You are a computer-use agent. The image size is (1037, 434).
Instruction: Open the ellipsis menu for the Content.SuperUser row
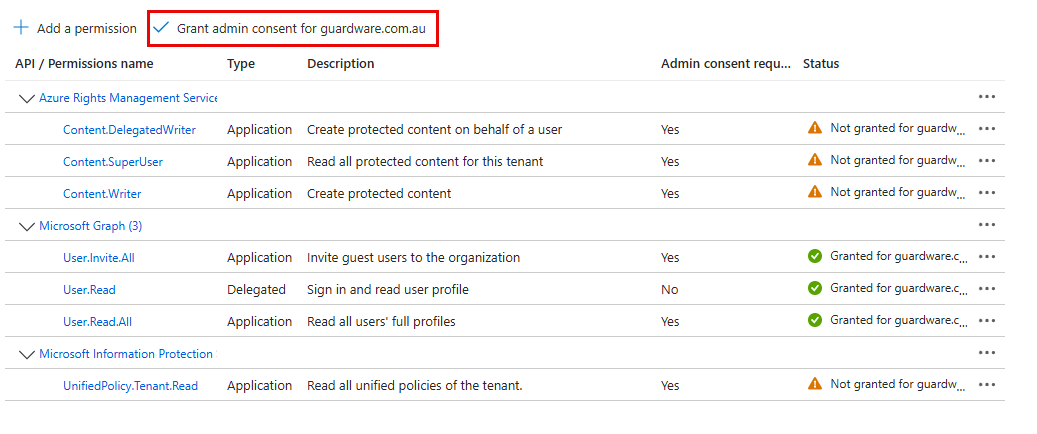point(987,161)
